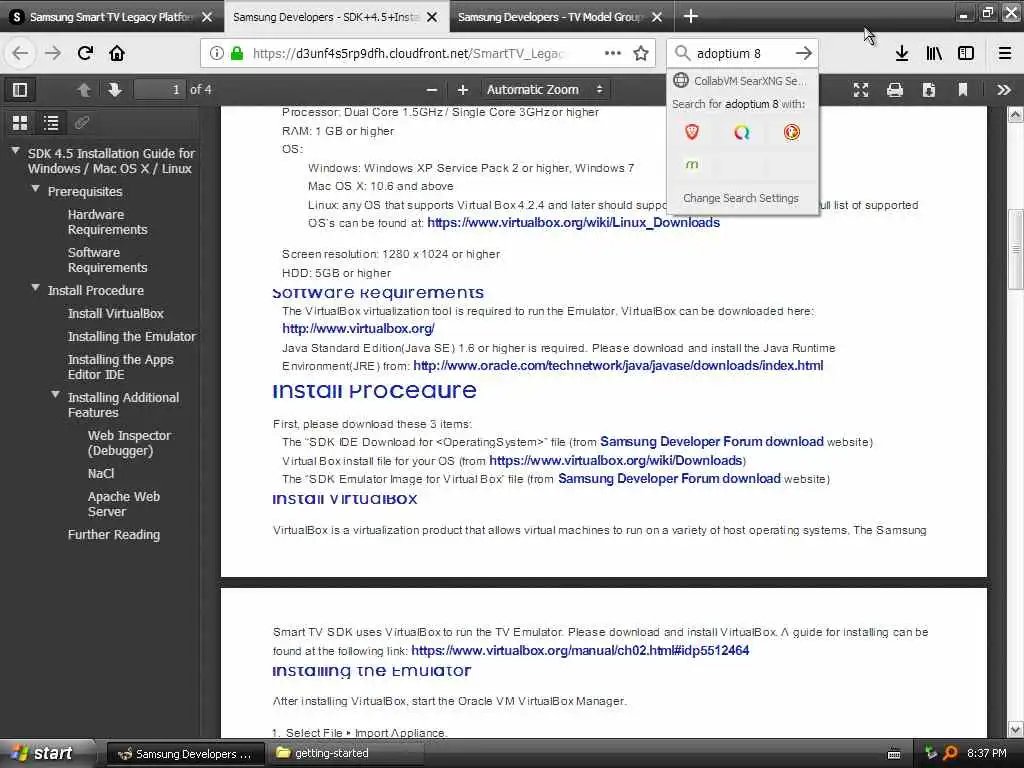
Task: Open the Library menu icon
Action: 934,53
